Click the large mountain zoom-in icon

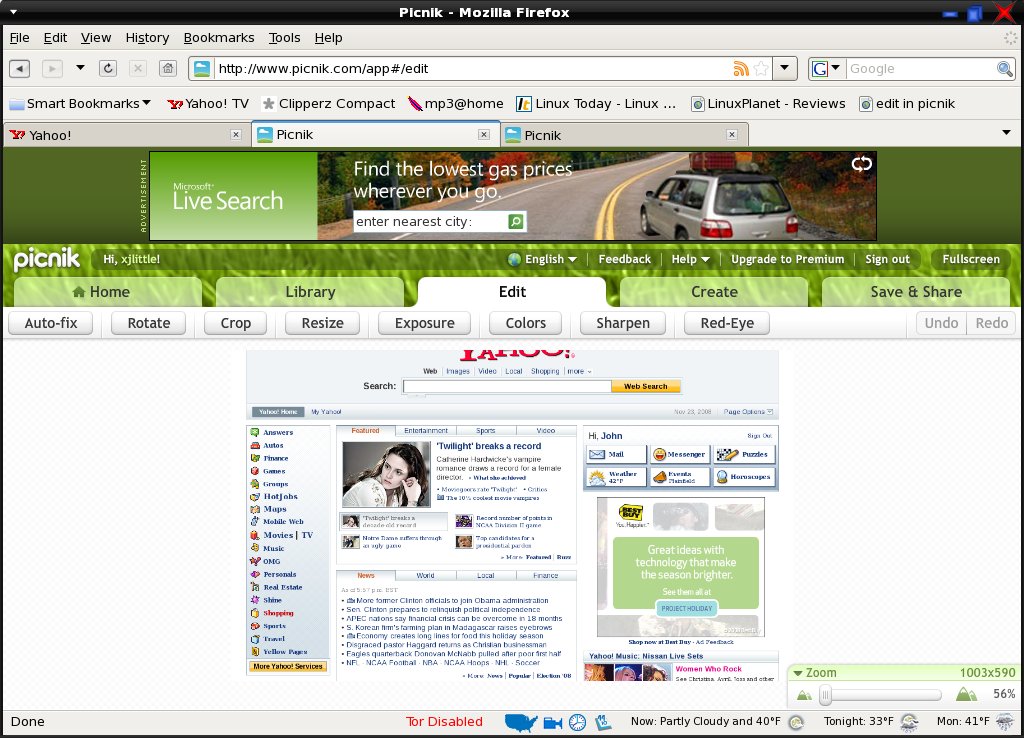coord(966,694)
